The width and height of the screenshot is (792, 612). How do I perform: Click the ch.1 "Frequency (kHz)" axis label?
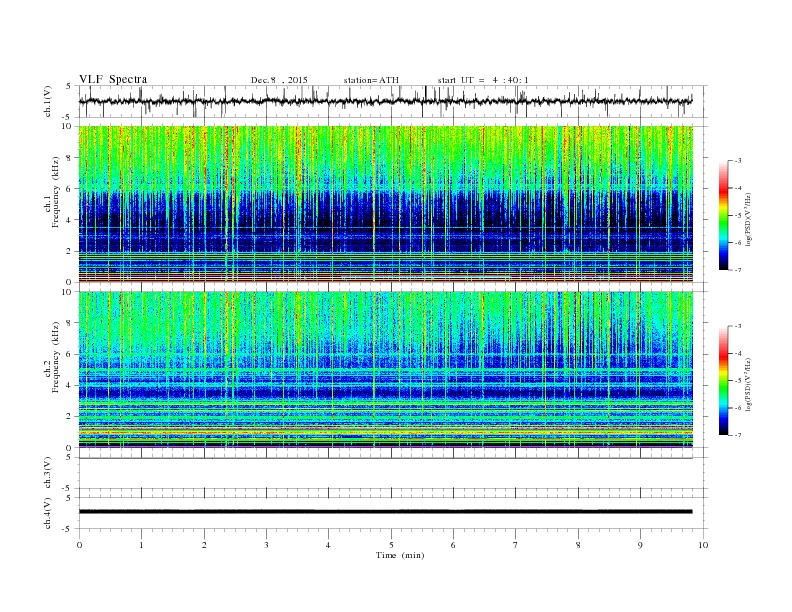coord(55,192)
